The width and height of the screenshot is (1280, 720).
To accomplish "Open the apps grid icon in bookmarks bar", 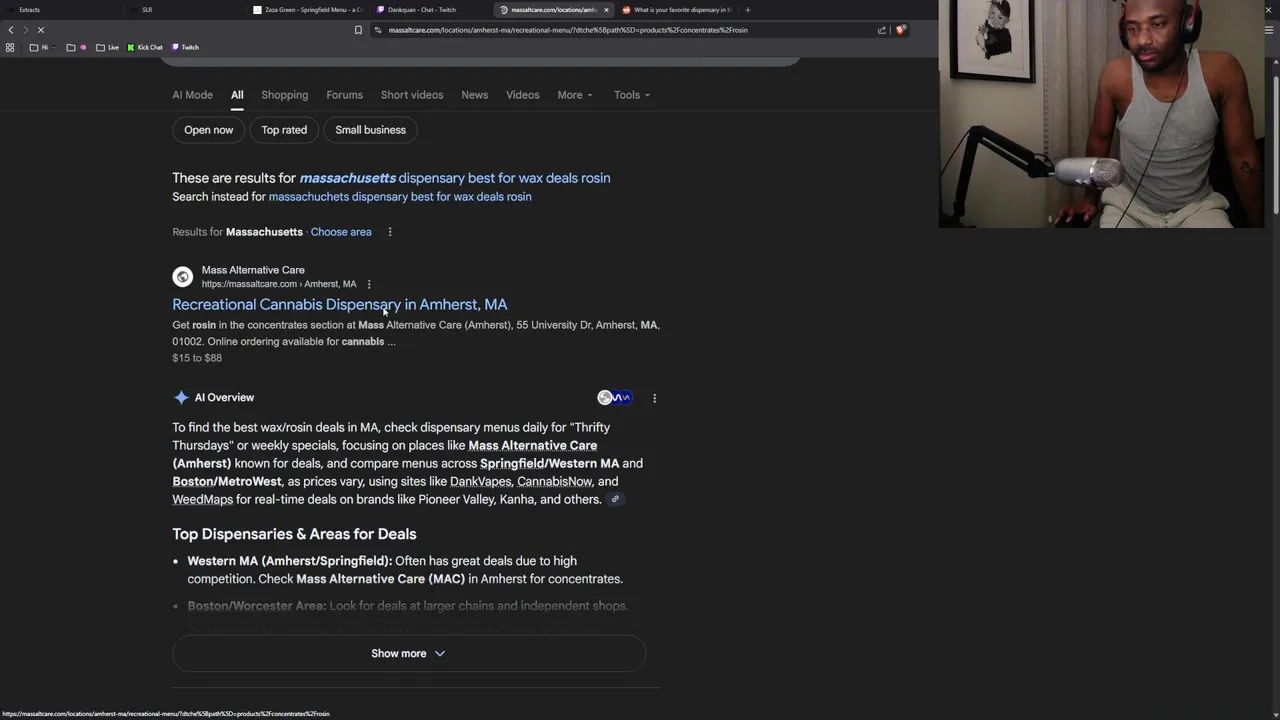I will 10,47.
